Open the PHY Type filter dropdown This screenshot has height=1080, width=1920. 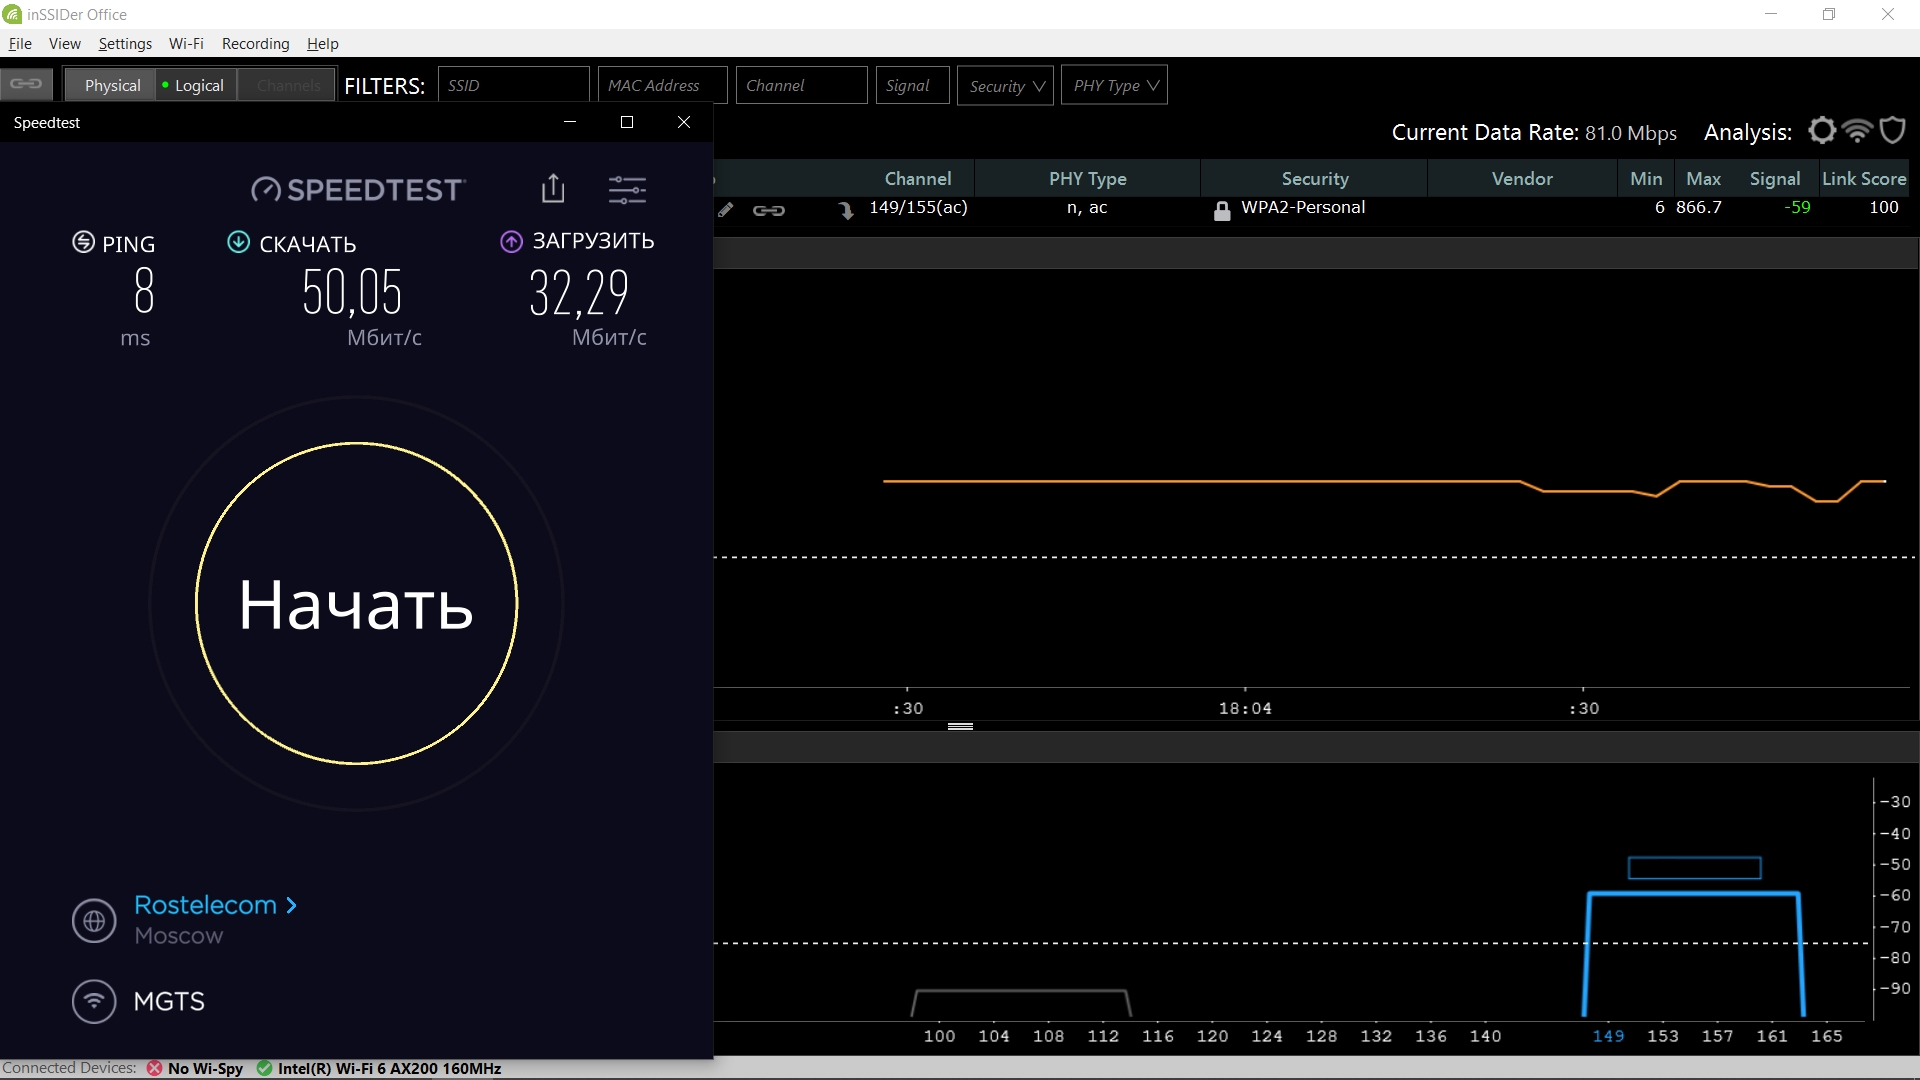[1114, 85]
